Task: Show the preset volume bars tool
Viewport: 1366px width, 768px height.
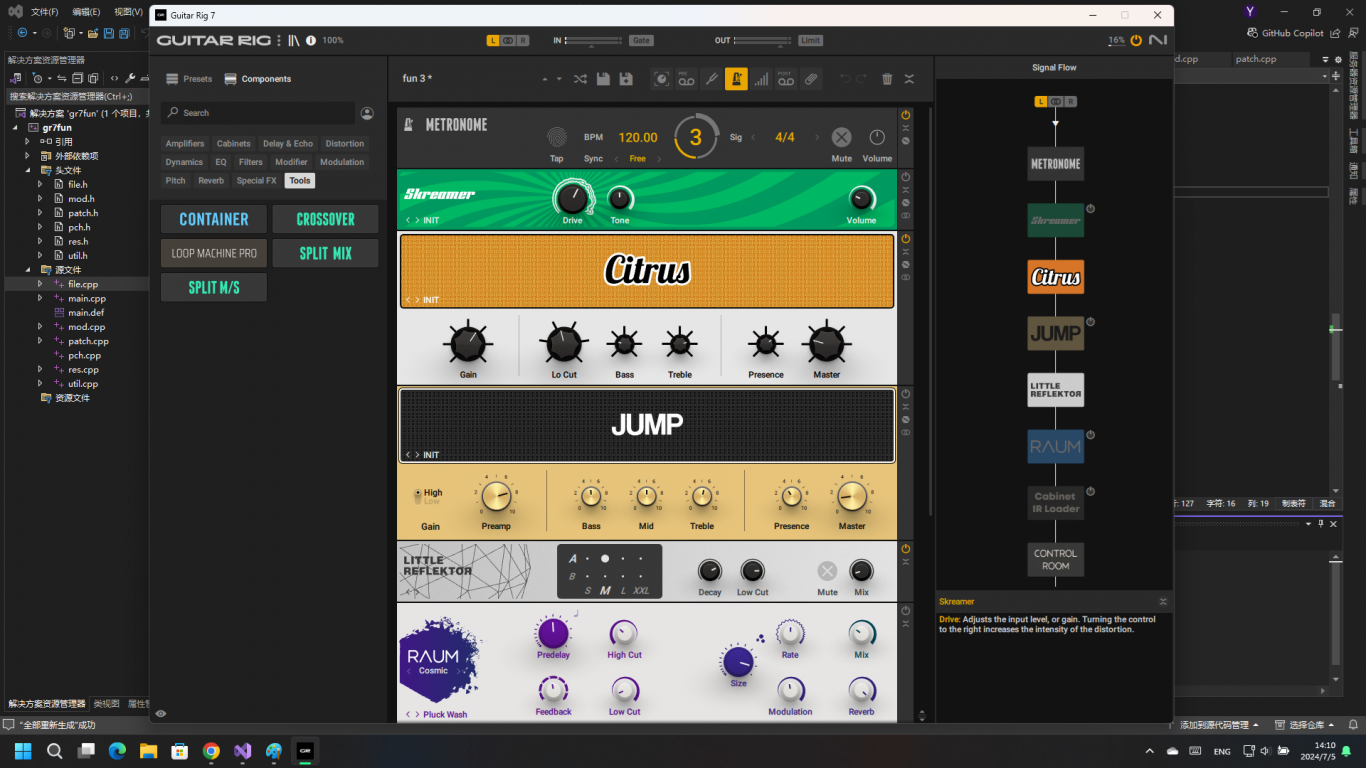Action: pyautogui.click(x=761, y=79)
